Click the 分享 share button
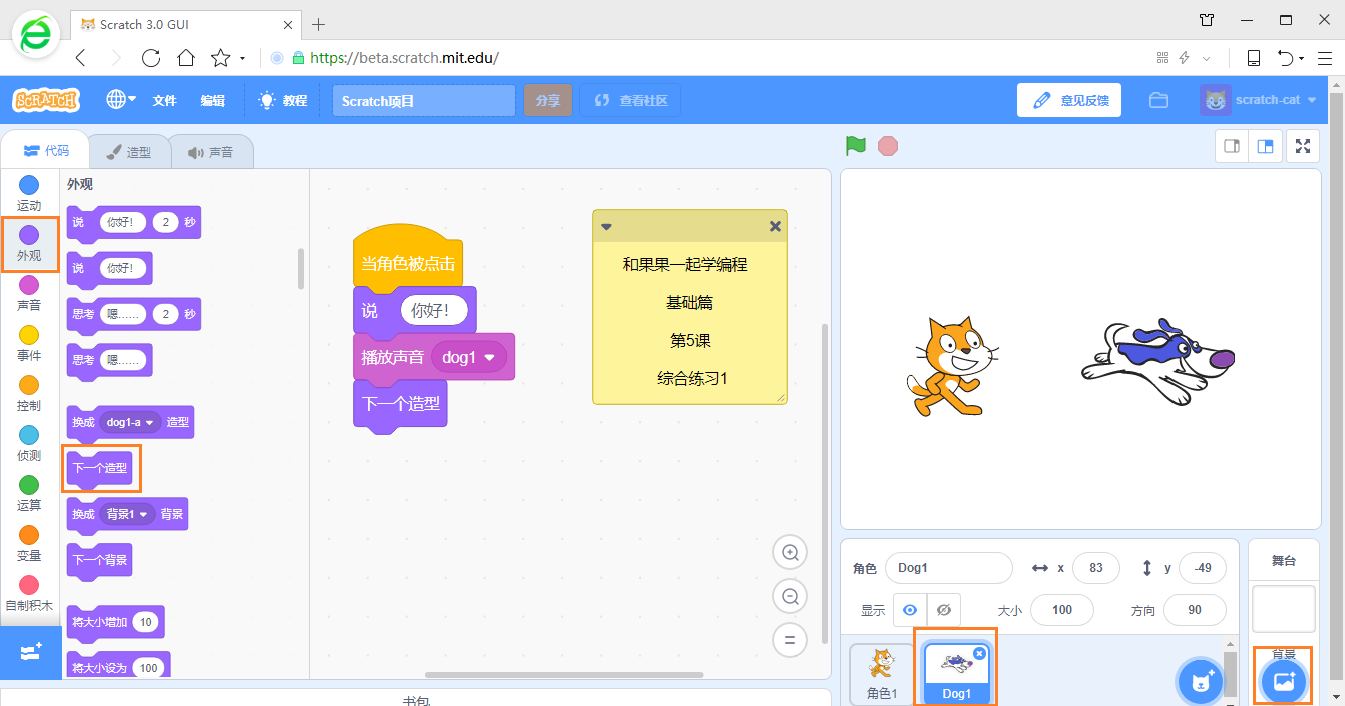Screen dimensions: 1345x706 pos(547,100)
